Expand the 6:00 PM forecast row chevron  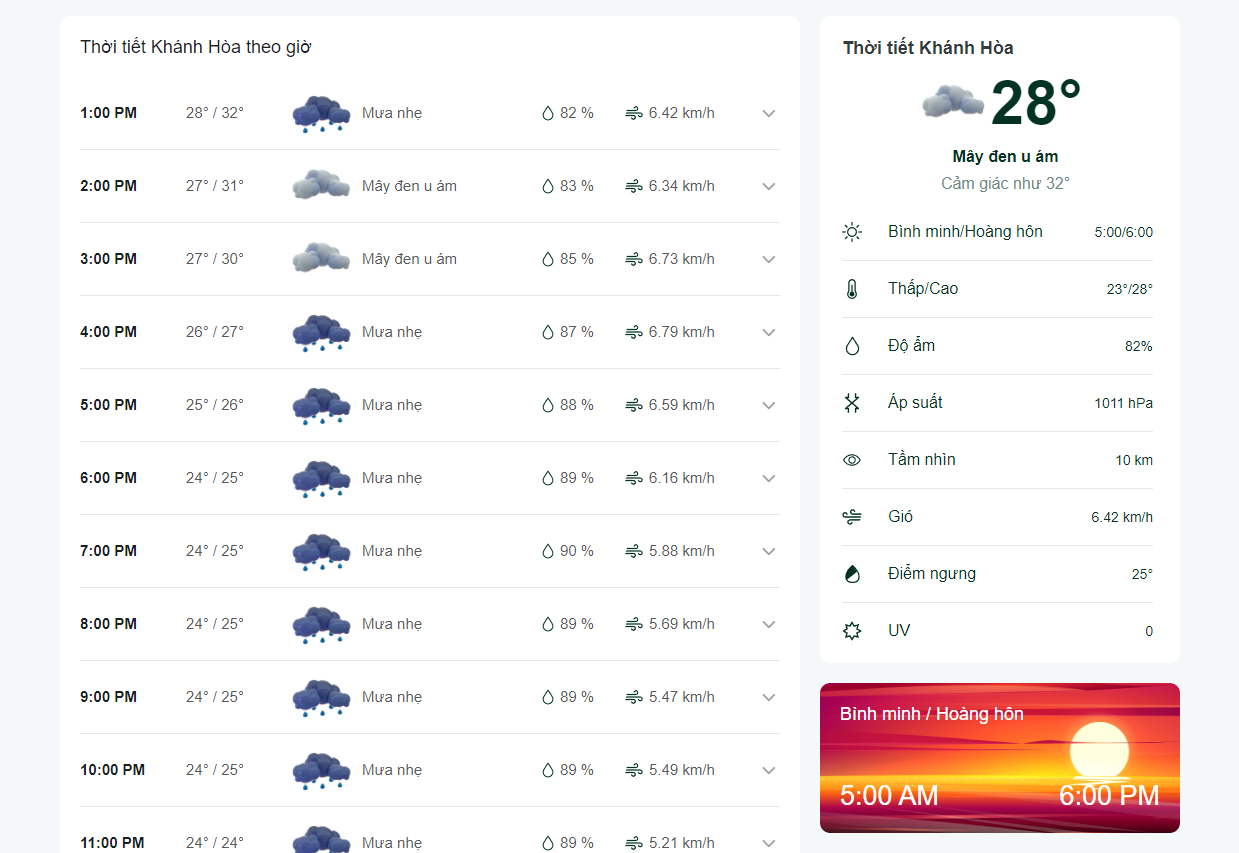click(x=769, y=478)
